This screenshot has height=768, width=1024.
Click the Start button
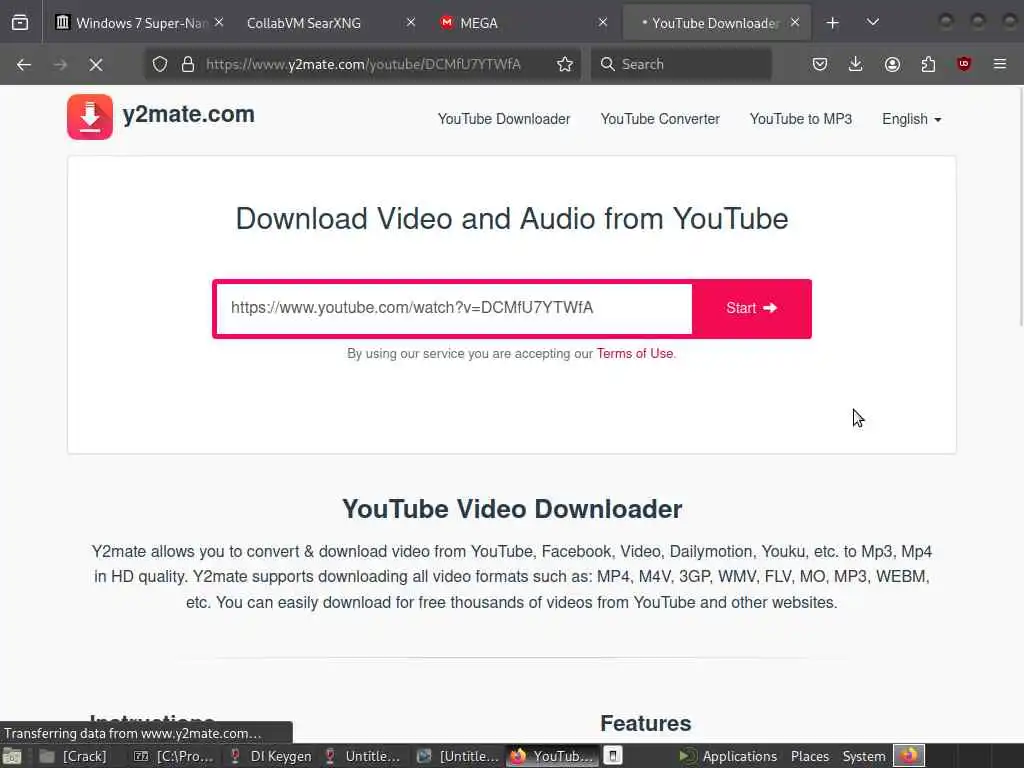[752, 308]
